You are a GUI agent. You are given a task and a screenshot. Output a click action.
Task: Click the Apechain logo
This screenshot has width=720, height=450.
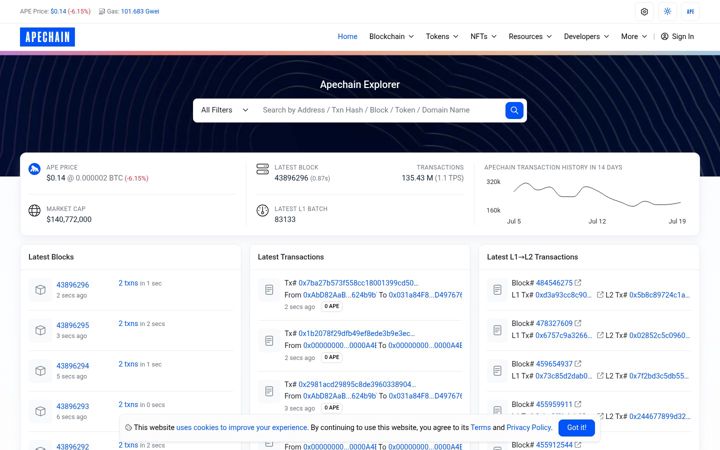(47, 37)
